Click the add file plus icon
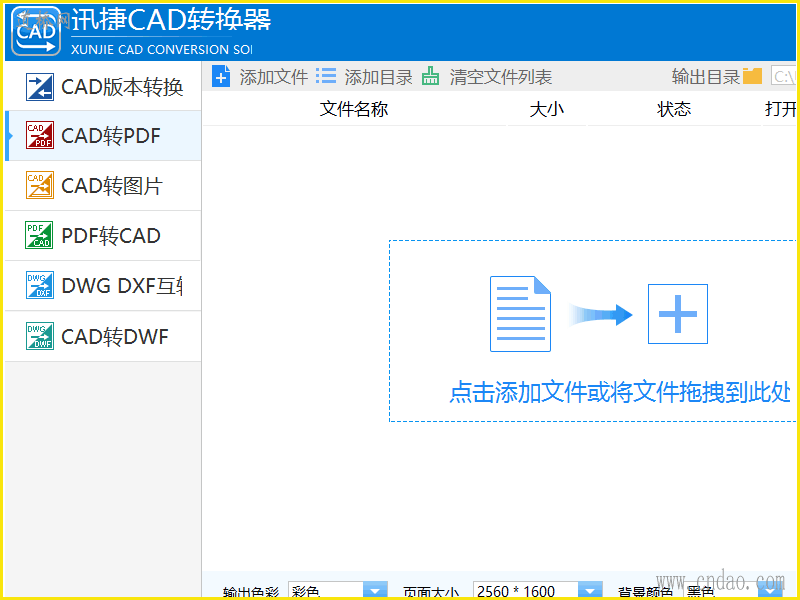This screenshot has width=800, height=600. [x=221, y=77]
